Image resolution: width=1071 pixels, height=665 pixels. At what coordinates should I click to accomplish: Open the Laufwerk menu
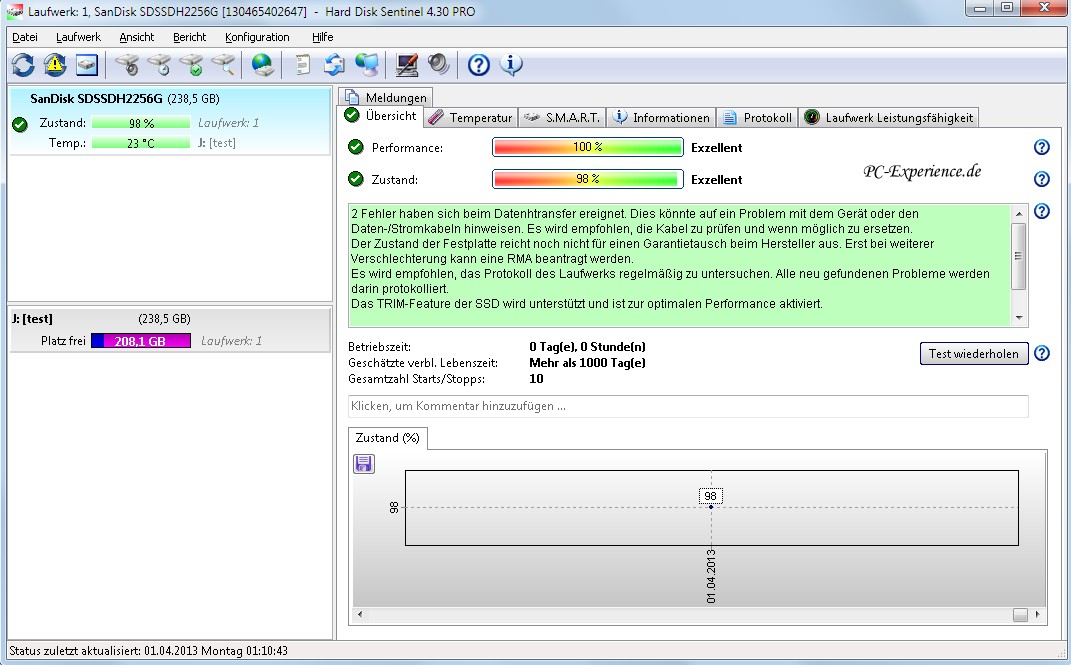78,37
